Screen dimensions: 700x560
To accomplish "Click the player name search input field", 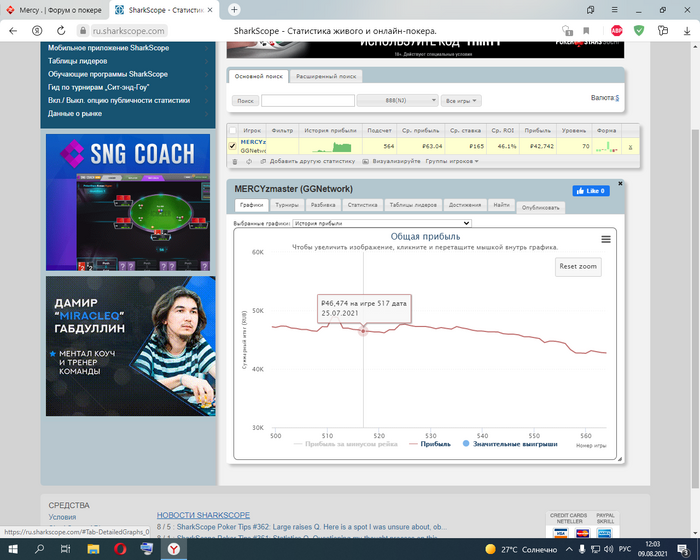I will [x=308, y=100].
